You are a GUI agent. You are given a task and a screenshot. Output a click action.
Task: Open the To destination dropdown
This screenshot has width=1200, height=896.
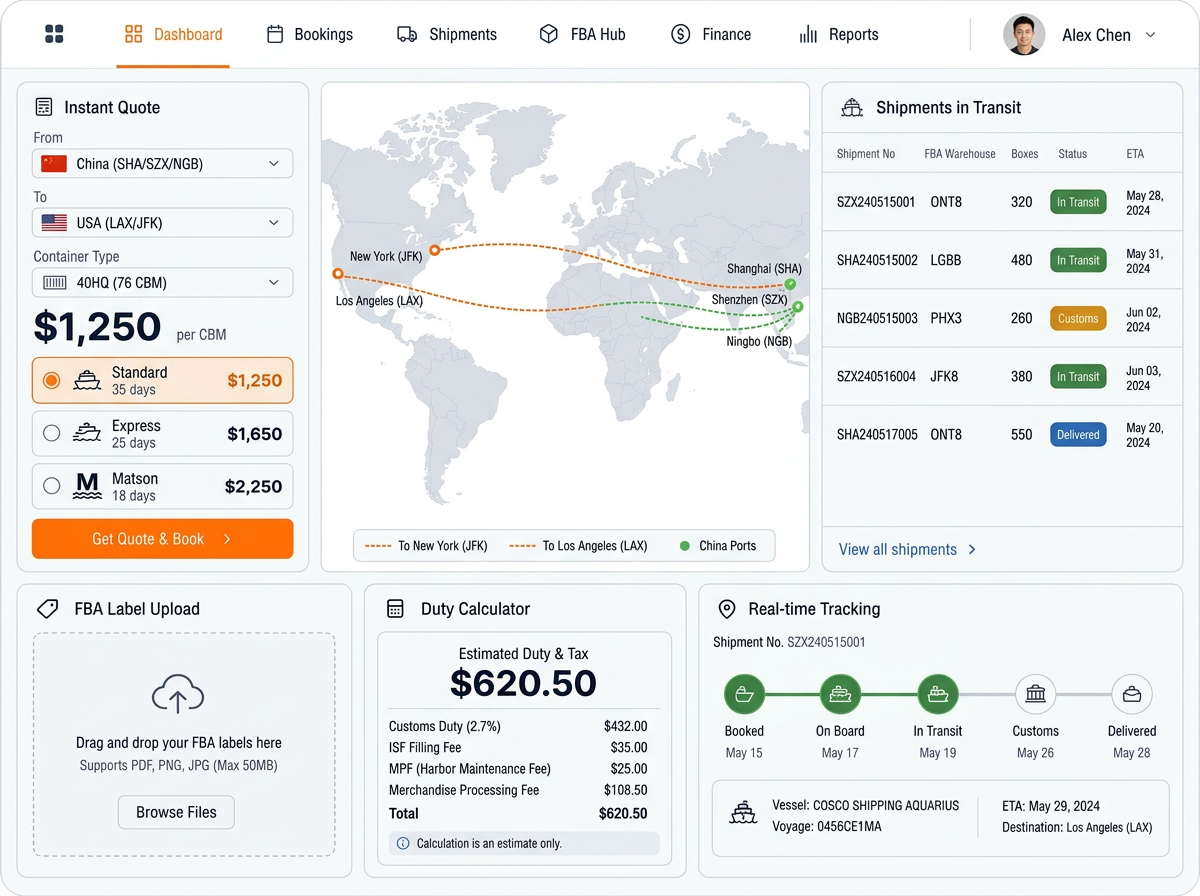coord(163,223)
